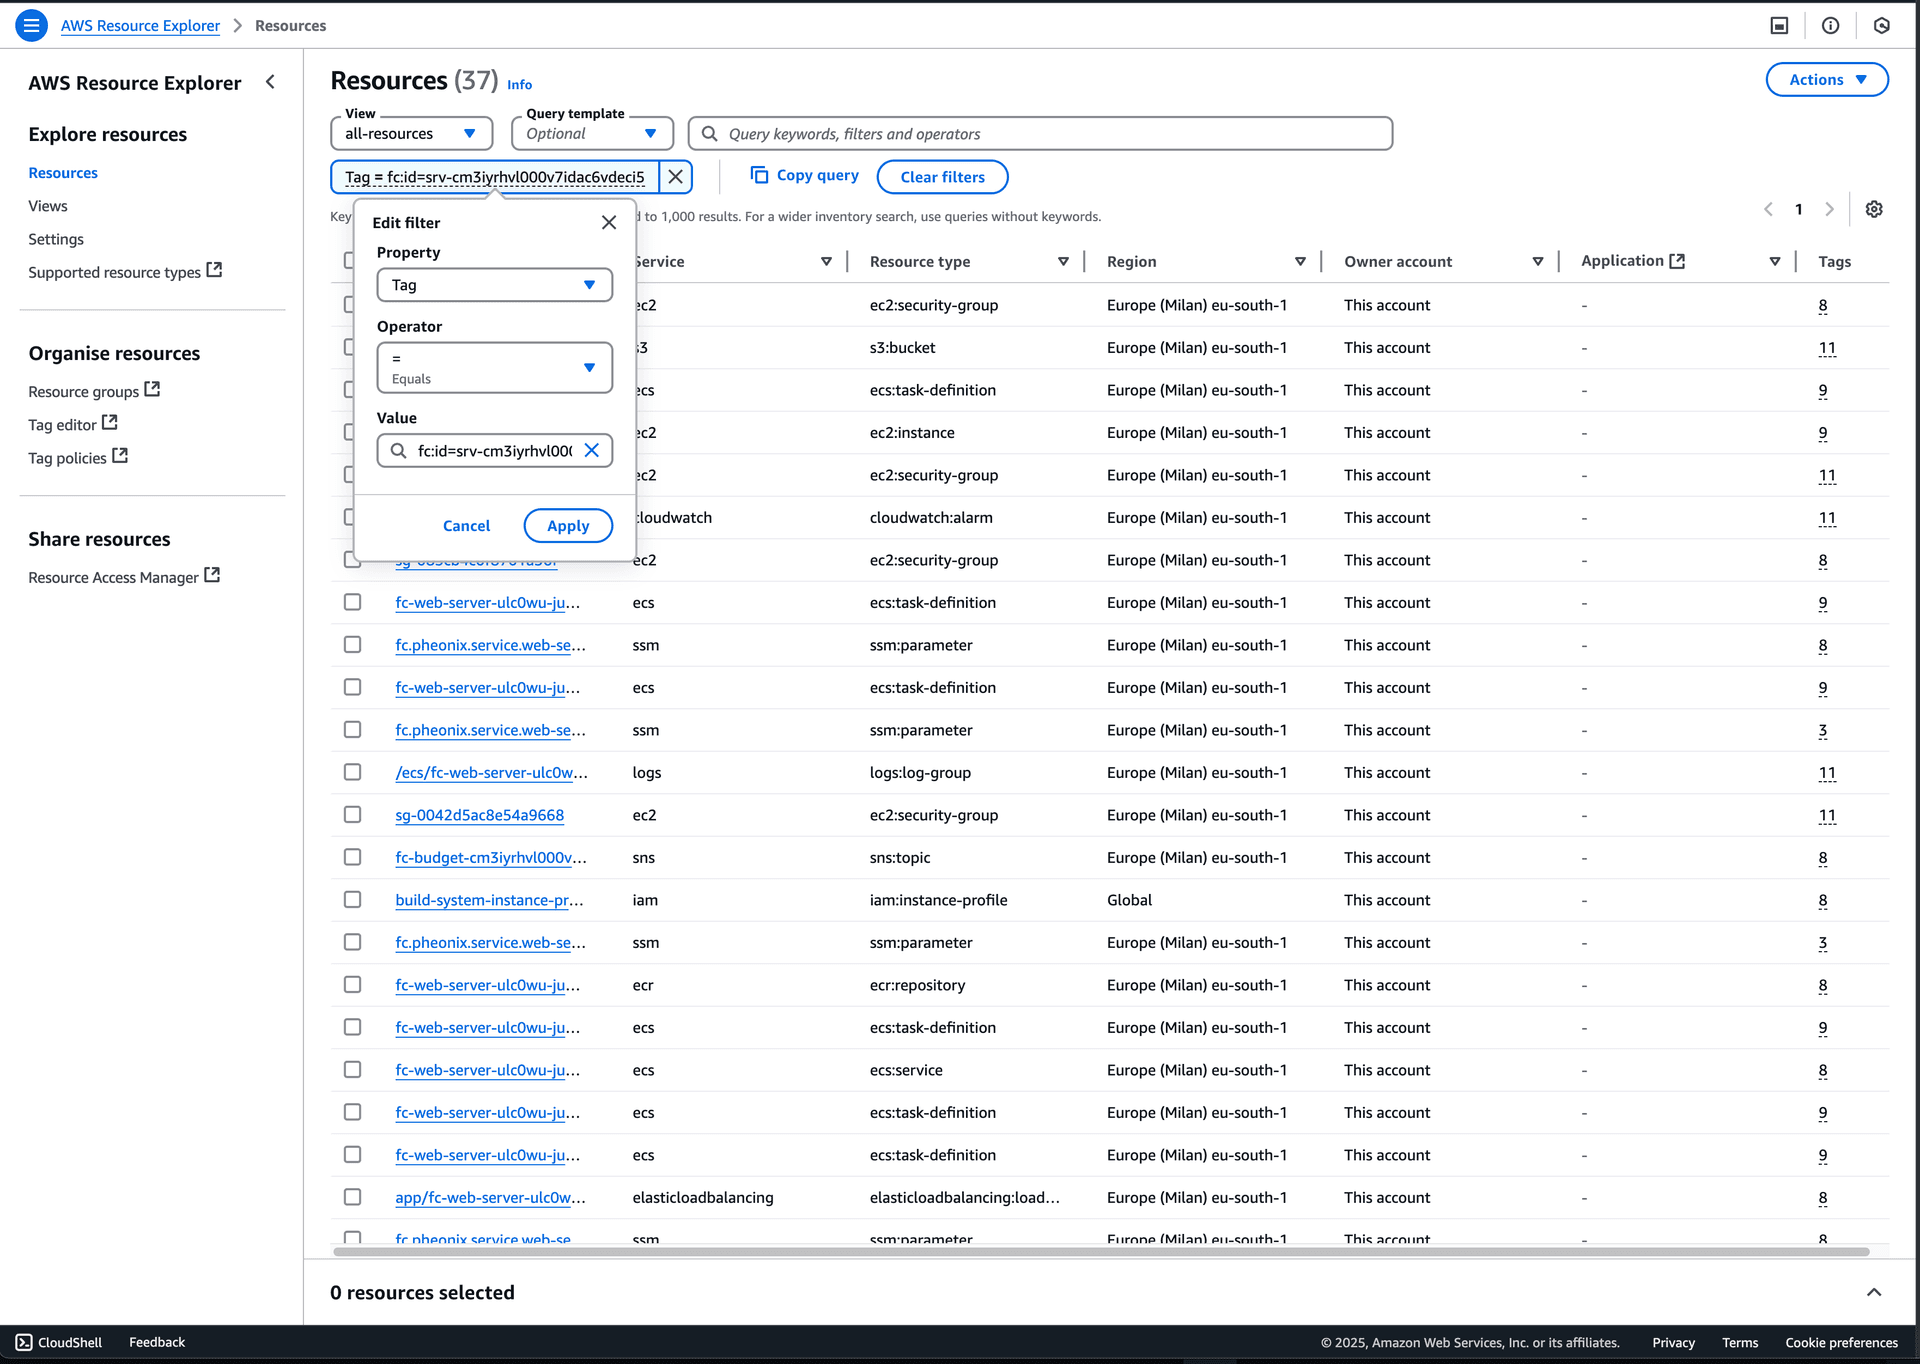Screen dimensions: 1920x1364
Task: Click Cancel in Edit filter popup
Action: coord(466,526)
